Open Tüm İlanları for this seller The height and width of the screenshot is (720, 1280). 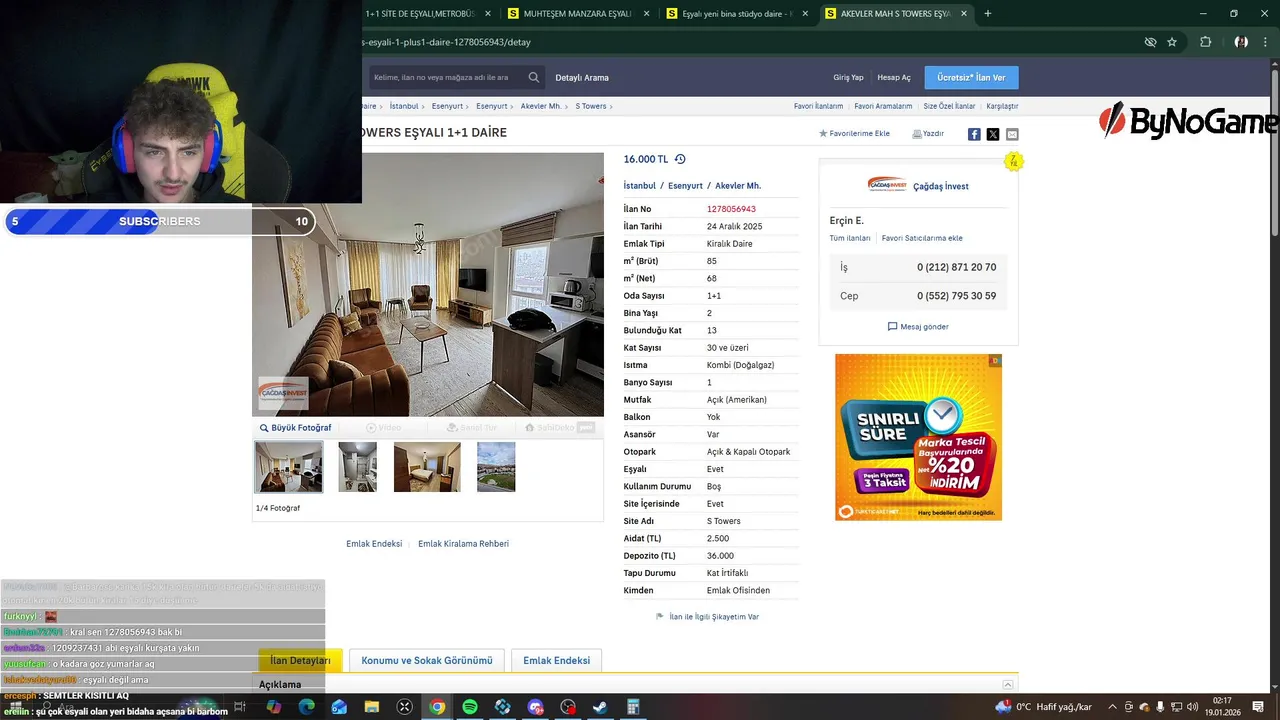coord(850,238)
